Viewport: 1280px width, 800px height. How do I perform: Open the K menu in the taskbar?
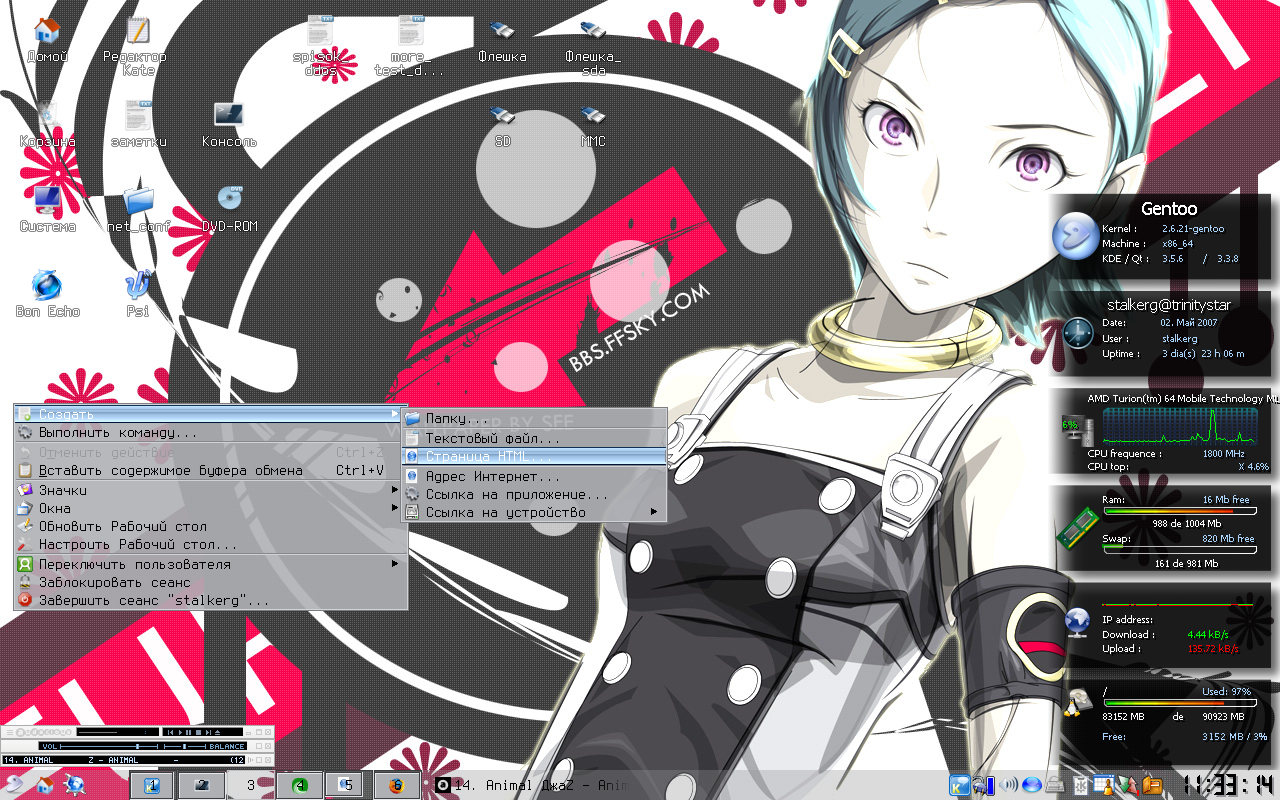coord(14,783)
